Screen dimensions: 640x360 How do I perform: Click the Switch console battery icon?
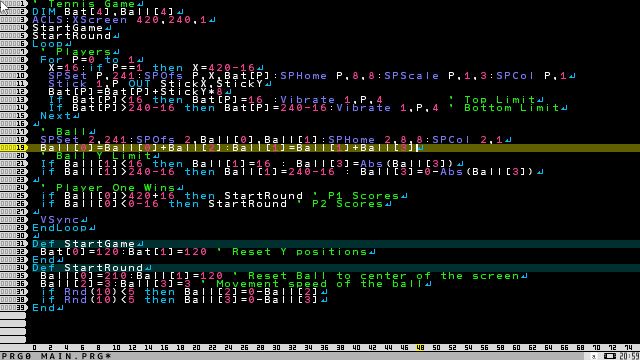610,356
